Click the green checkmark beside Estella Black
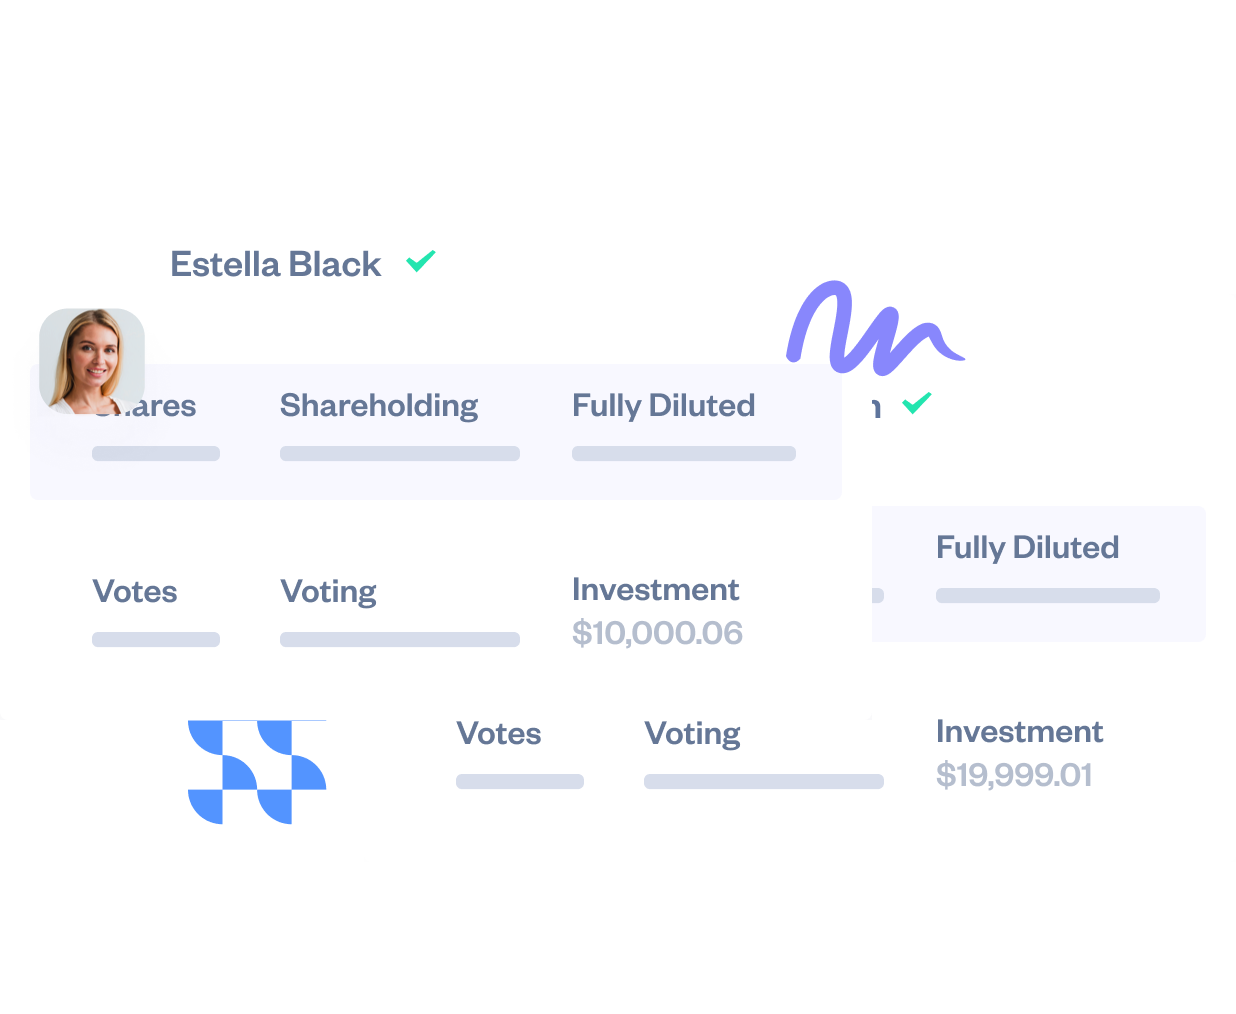 [421, 261]
